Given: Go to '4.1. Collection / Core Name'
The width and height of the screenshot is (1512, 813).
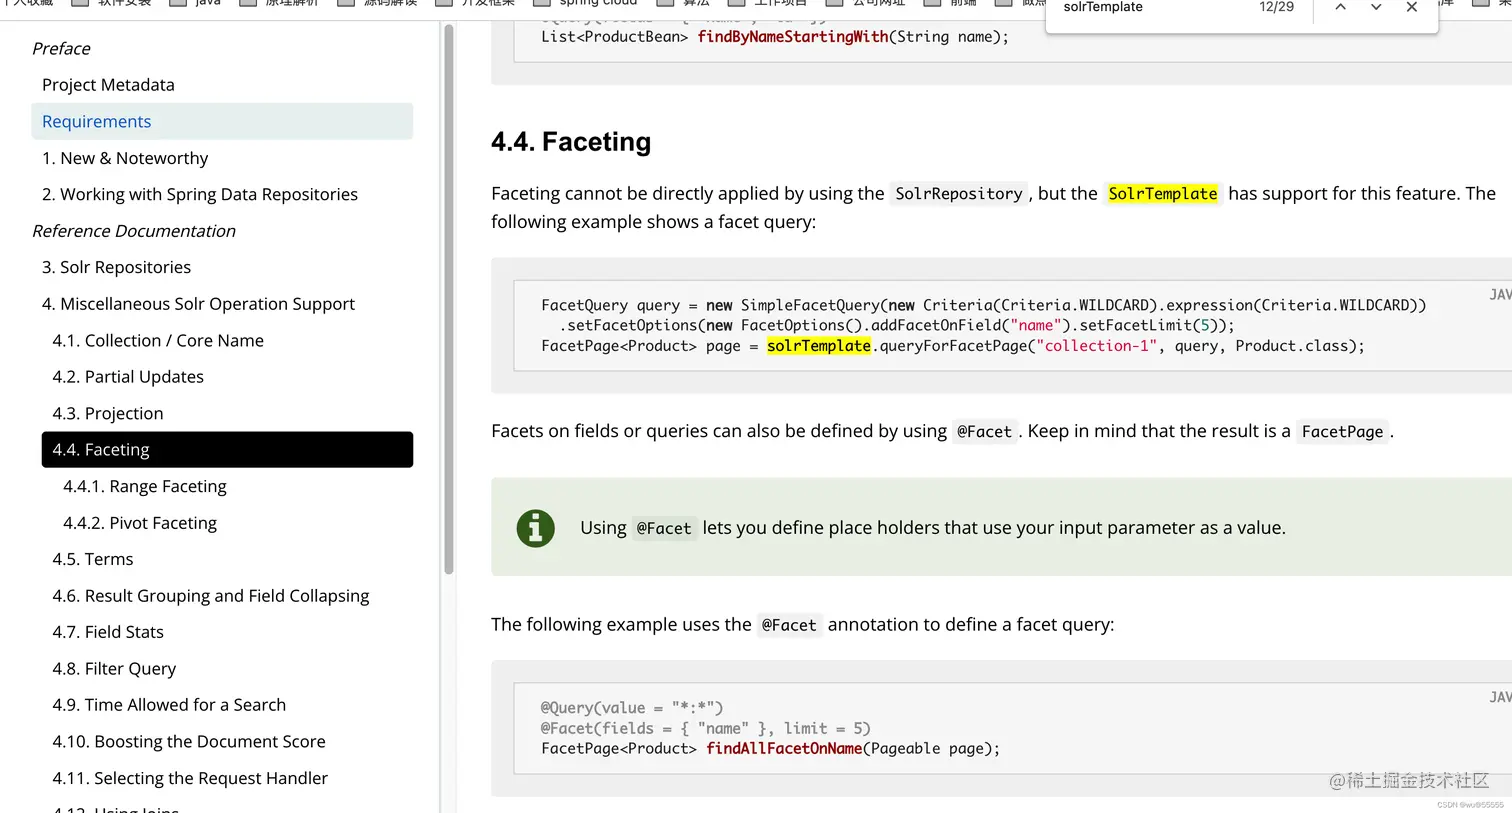Looking at the screenshot, I should (x=158, y=340).
